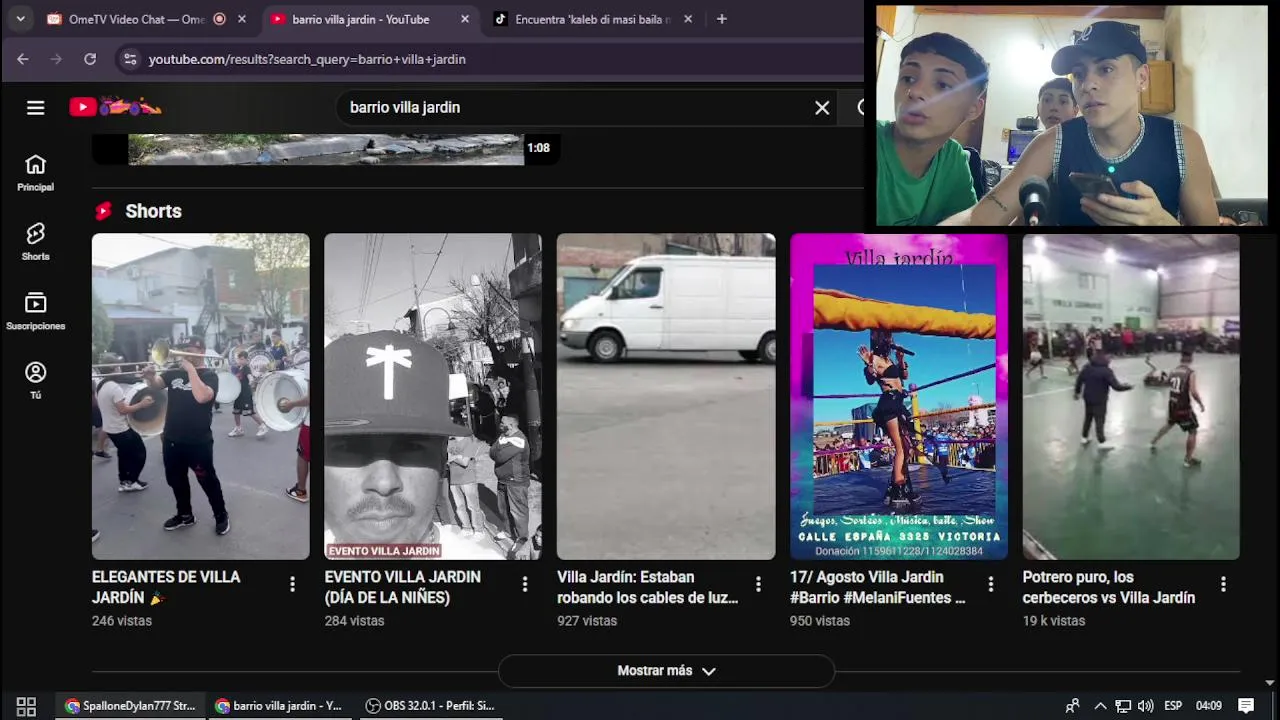Open Suscripciones in the sidebar
Viewport: 1280px width, 720px height.
(36, 312)
